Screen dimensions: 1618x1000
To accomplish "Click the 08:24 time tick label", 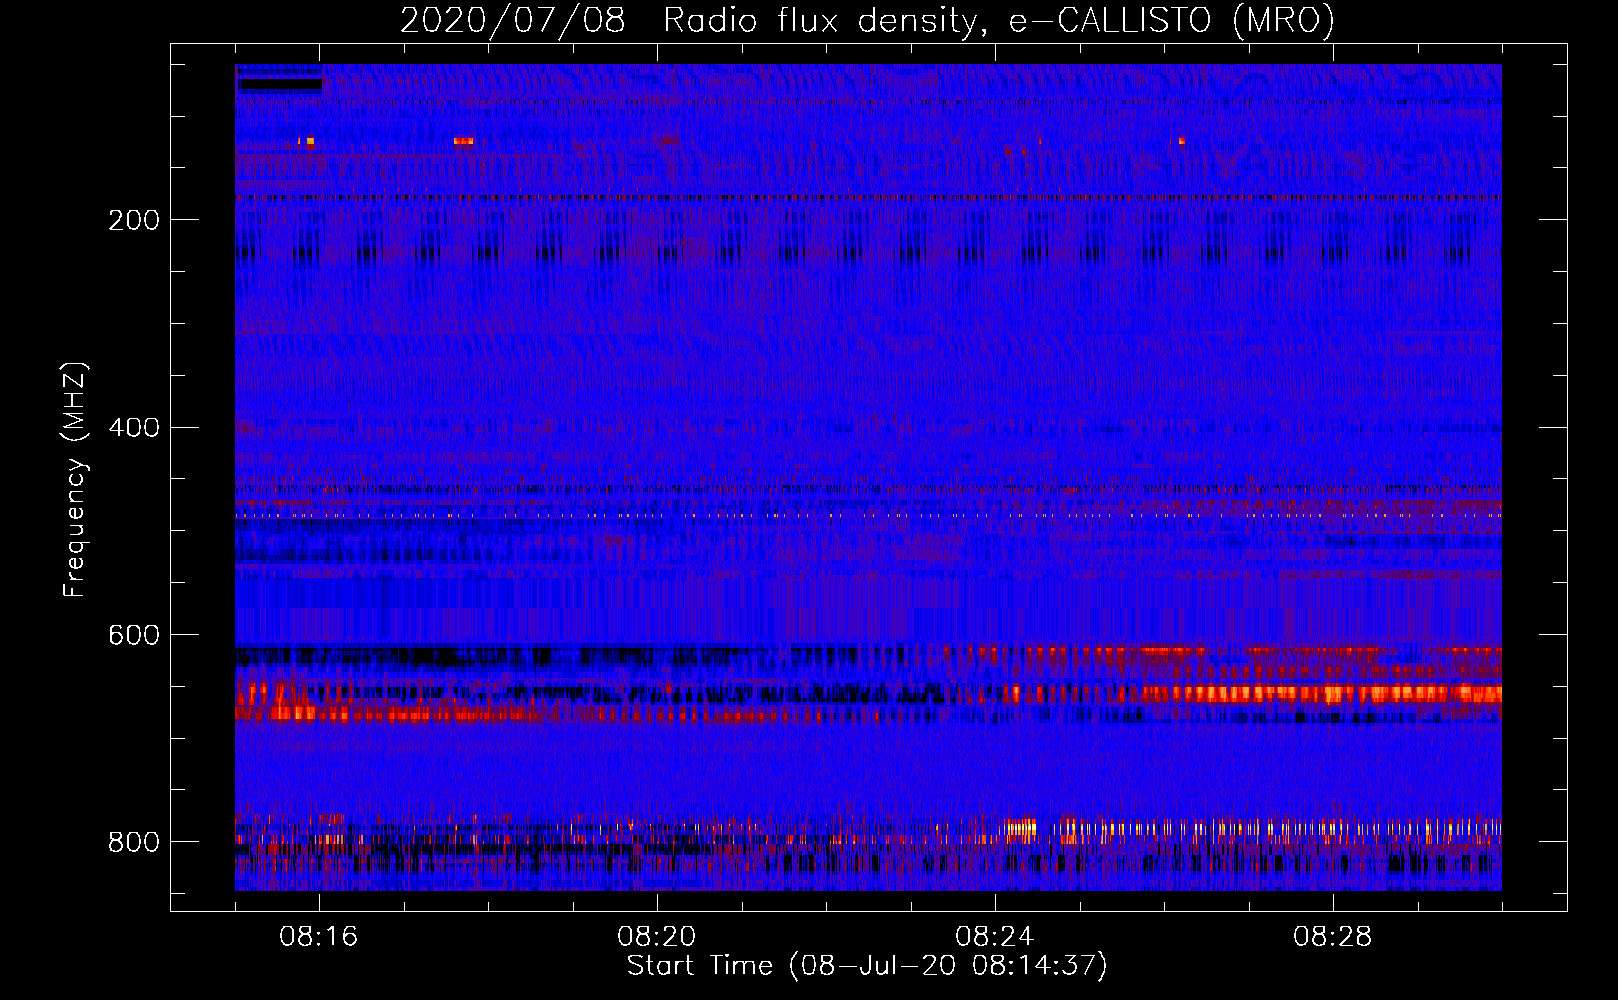I will 995,937.
